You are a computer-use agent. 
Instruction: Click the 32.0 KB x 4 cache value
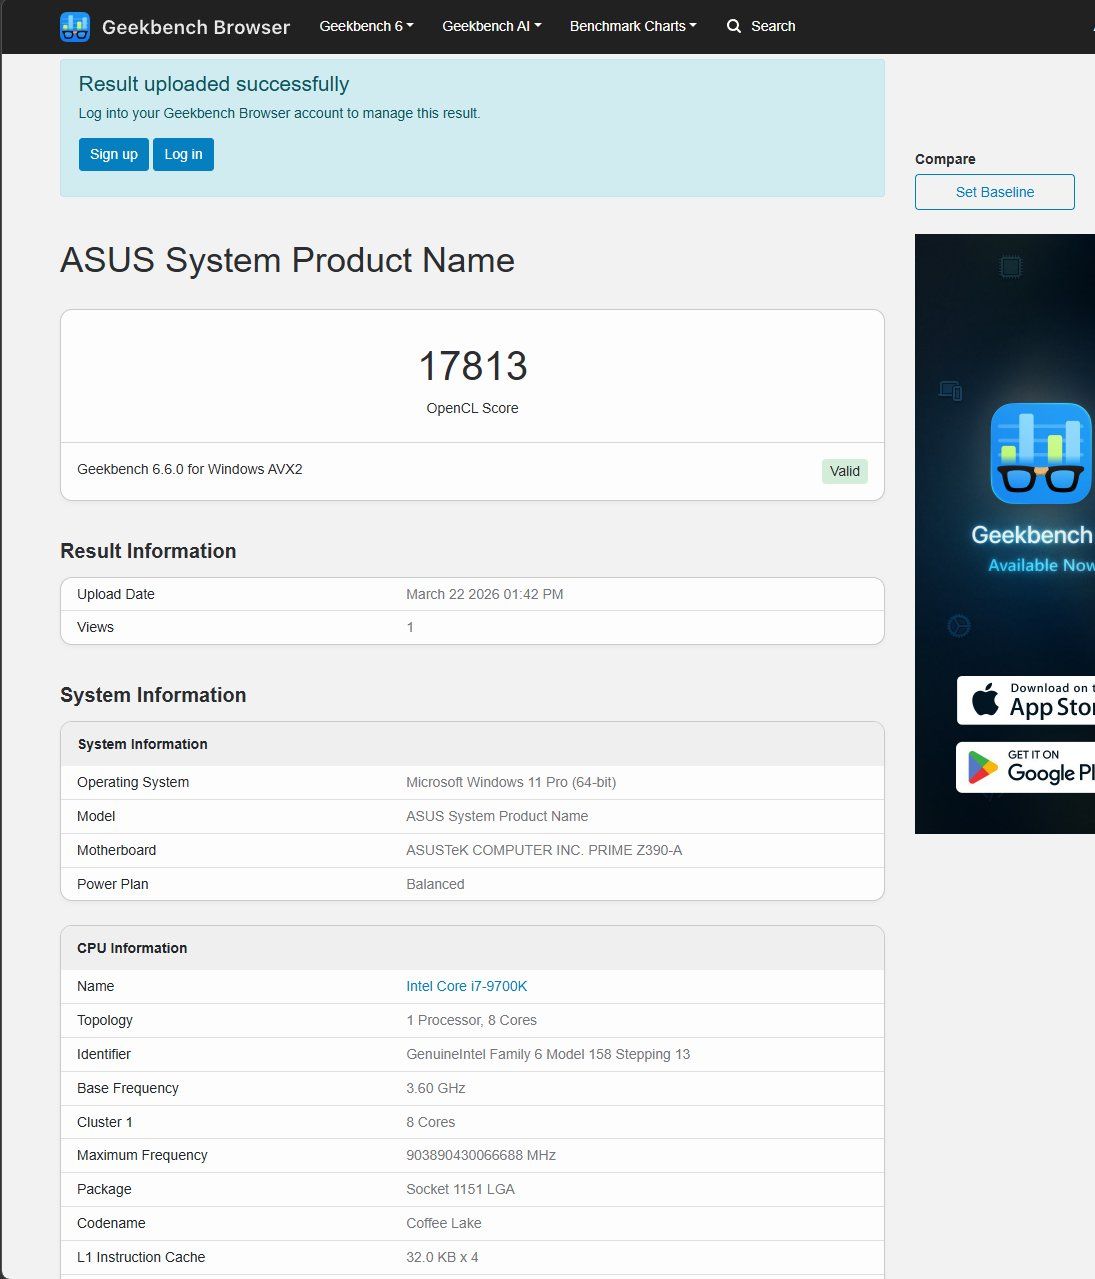point(442,1257)
